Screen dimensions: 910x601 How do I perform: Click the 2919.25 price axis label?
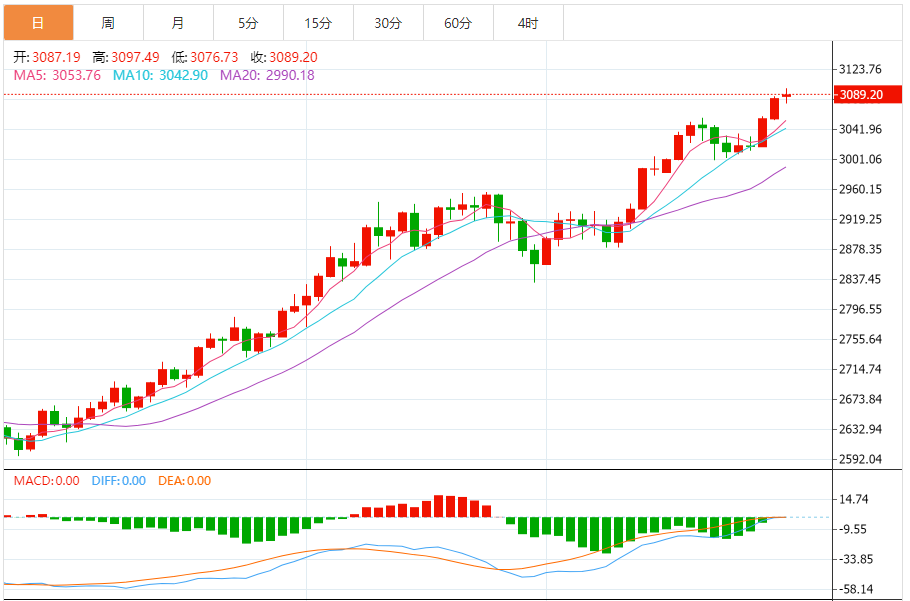pos(860,219)
